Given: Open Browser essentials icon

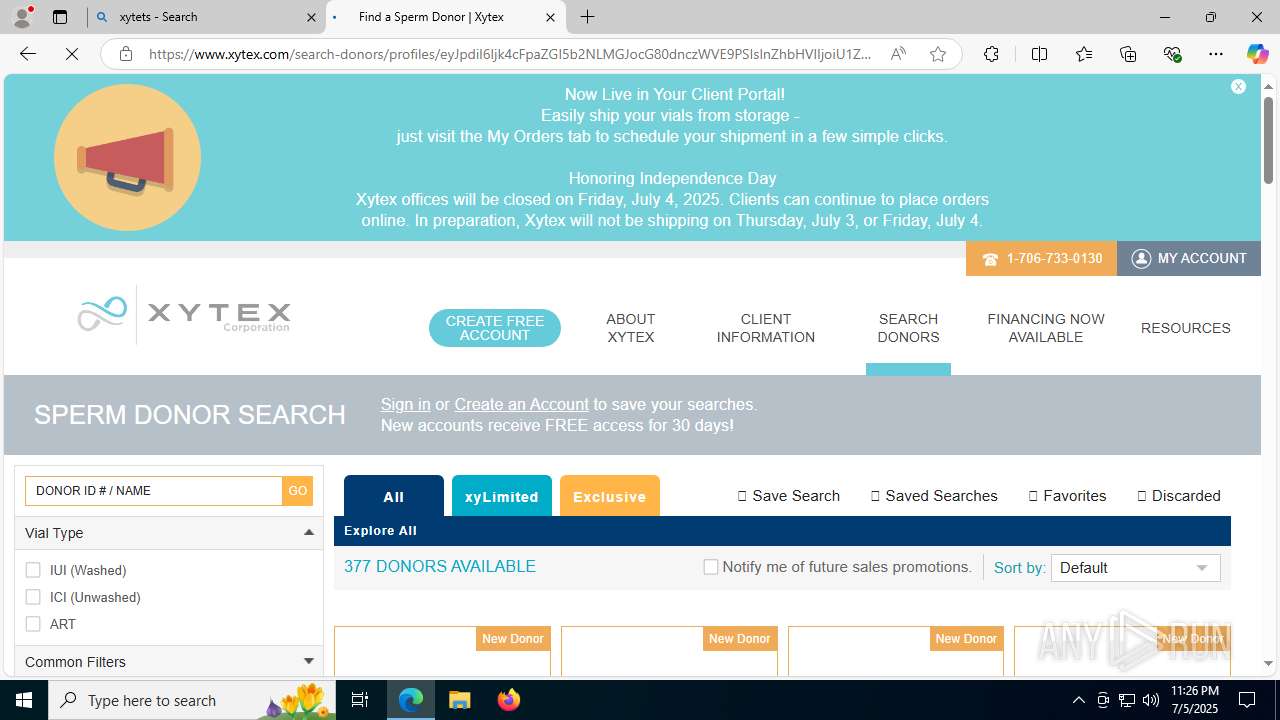Looking at the screenshot, I should 1172,54.
